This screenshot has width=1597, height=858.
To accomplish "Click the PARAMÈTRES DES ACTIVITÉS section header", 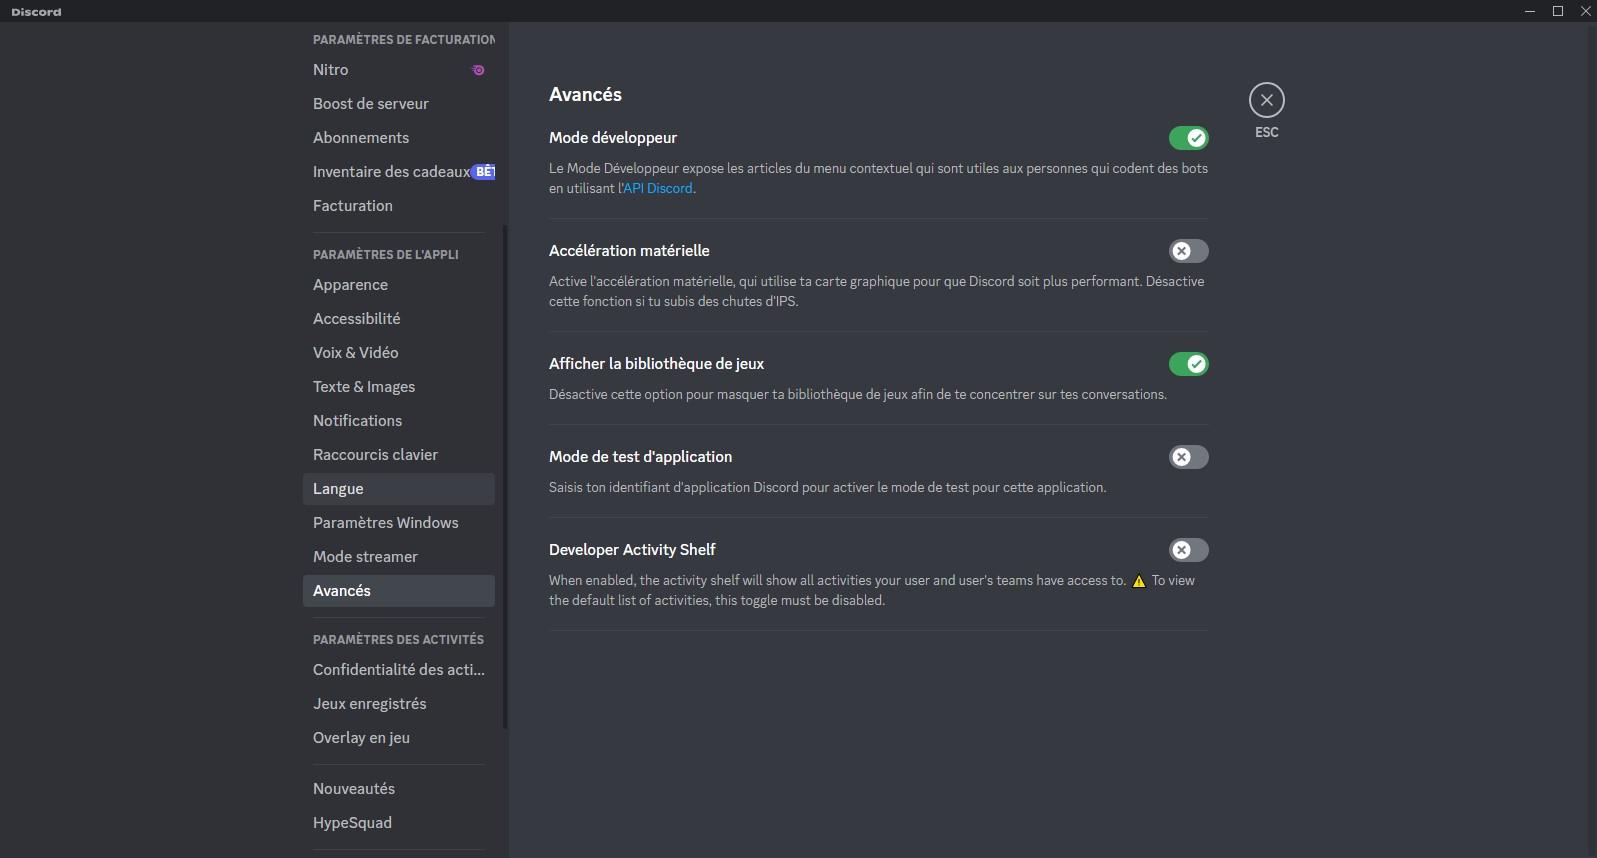I will pos(398,640).
